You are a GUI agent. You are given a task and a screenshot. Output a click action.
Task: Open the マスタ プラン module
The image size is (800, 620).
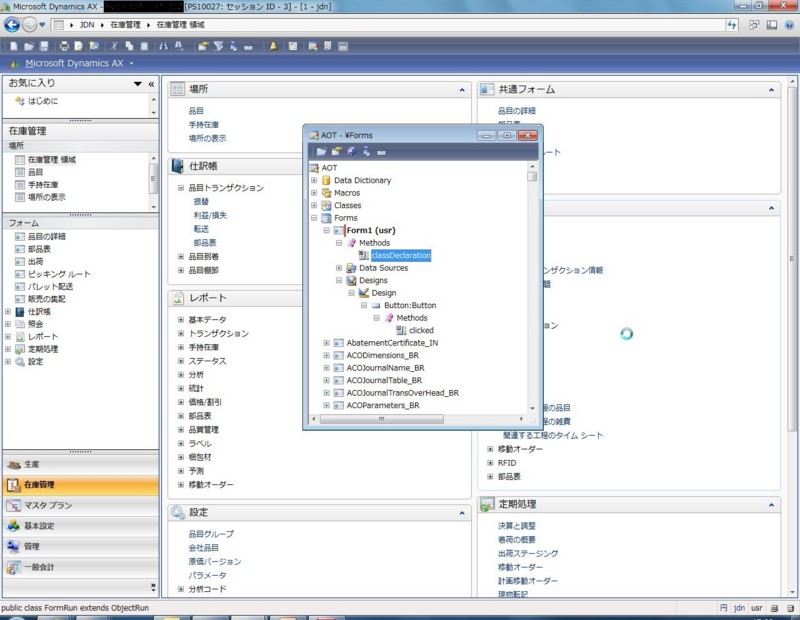coord(81,505)
